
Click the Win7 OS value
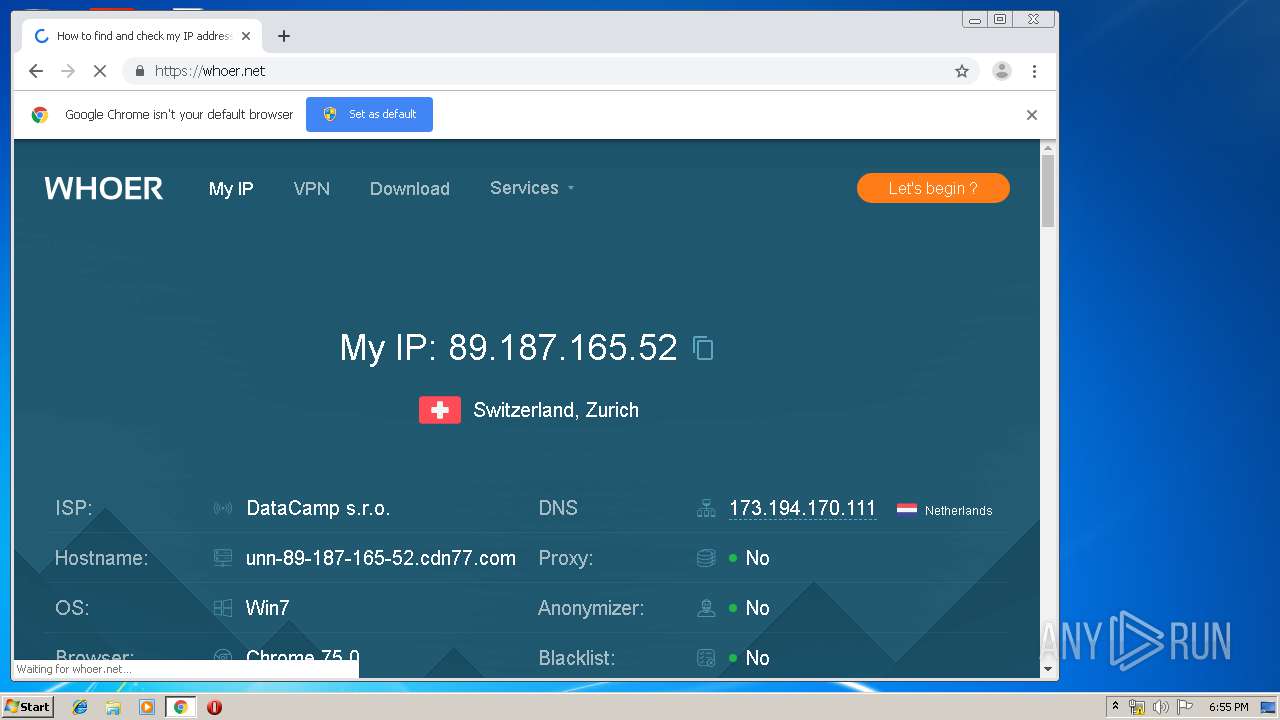pos(268,608)
